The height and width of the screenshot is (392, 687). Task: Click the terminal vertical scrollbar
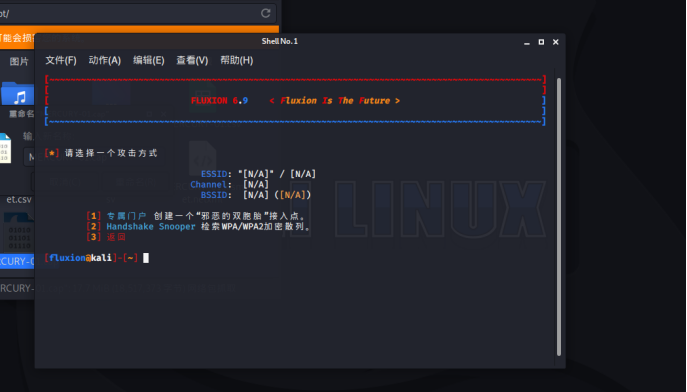559,217
